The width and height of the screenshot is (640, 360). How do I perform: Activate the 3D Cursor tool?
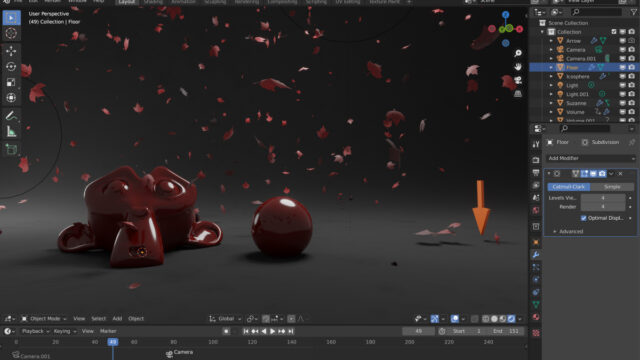click(11, 33)
